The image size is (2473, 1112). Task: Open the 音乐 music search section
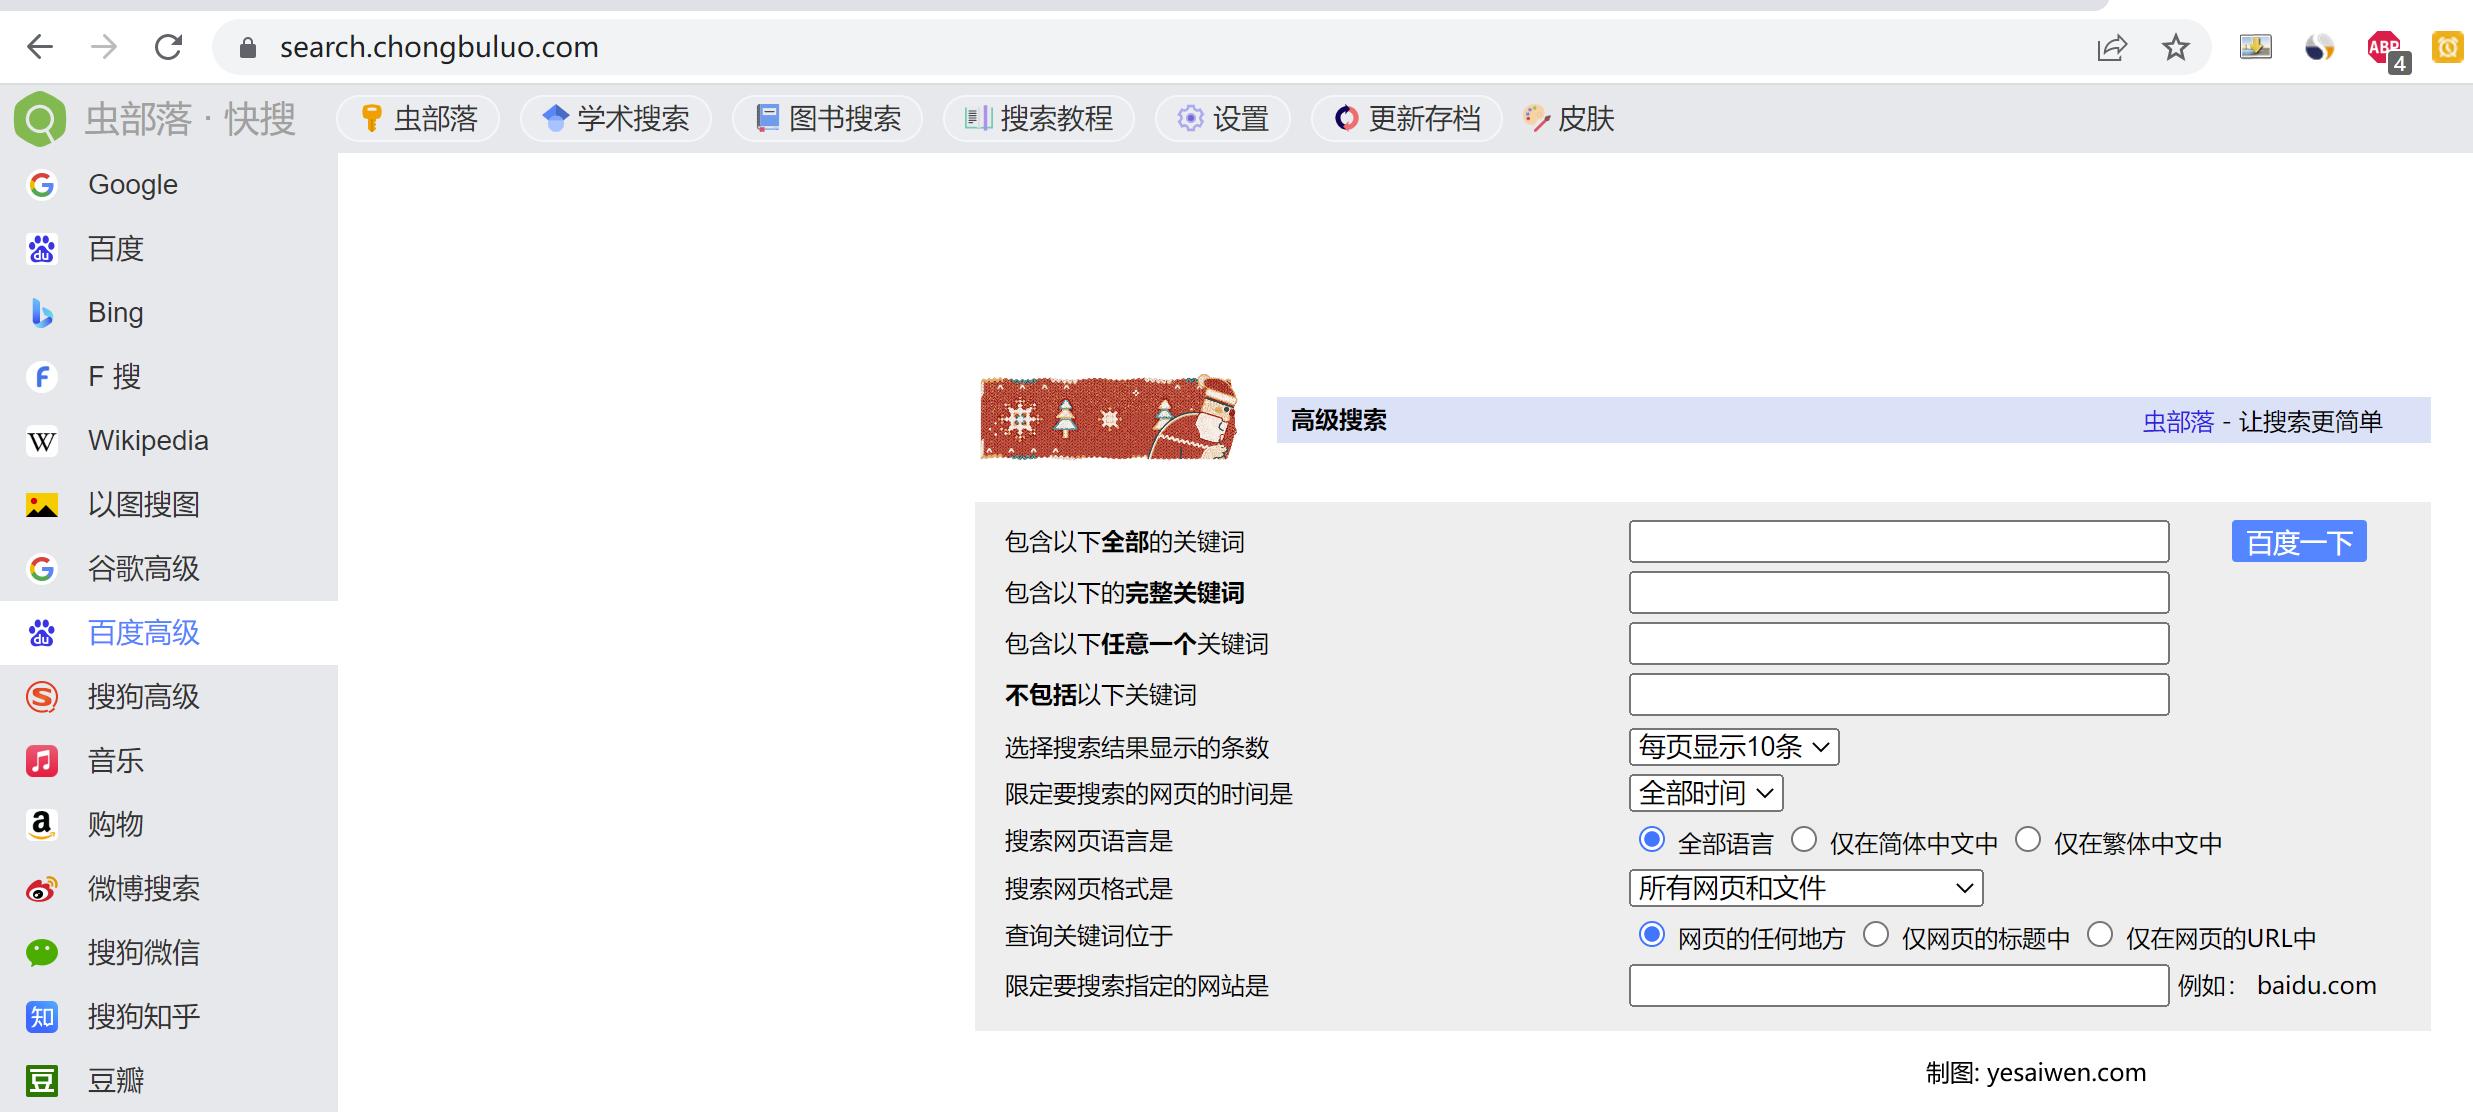pos(114,760)
